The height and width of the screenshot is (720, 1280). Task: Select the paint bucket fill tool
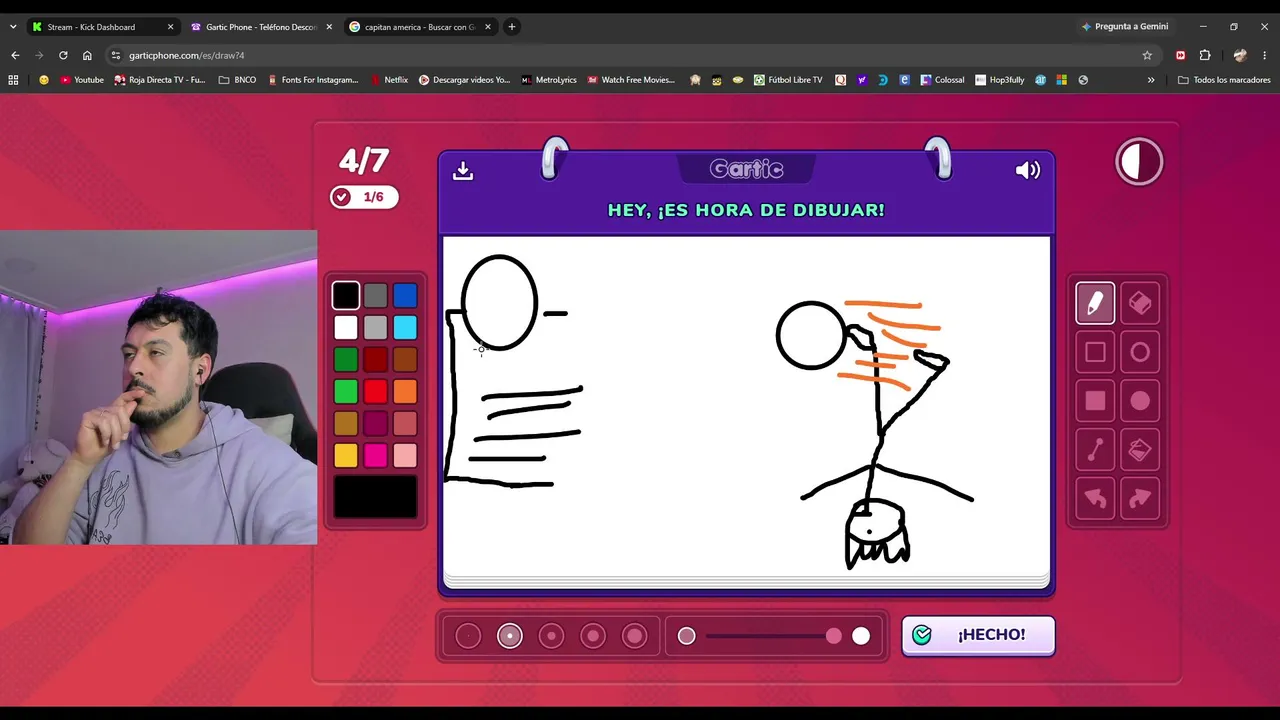point(1140,450)
